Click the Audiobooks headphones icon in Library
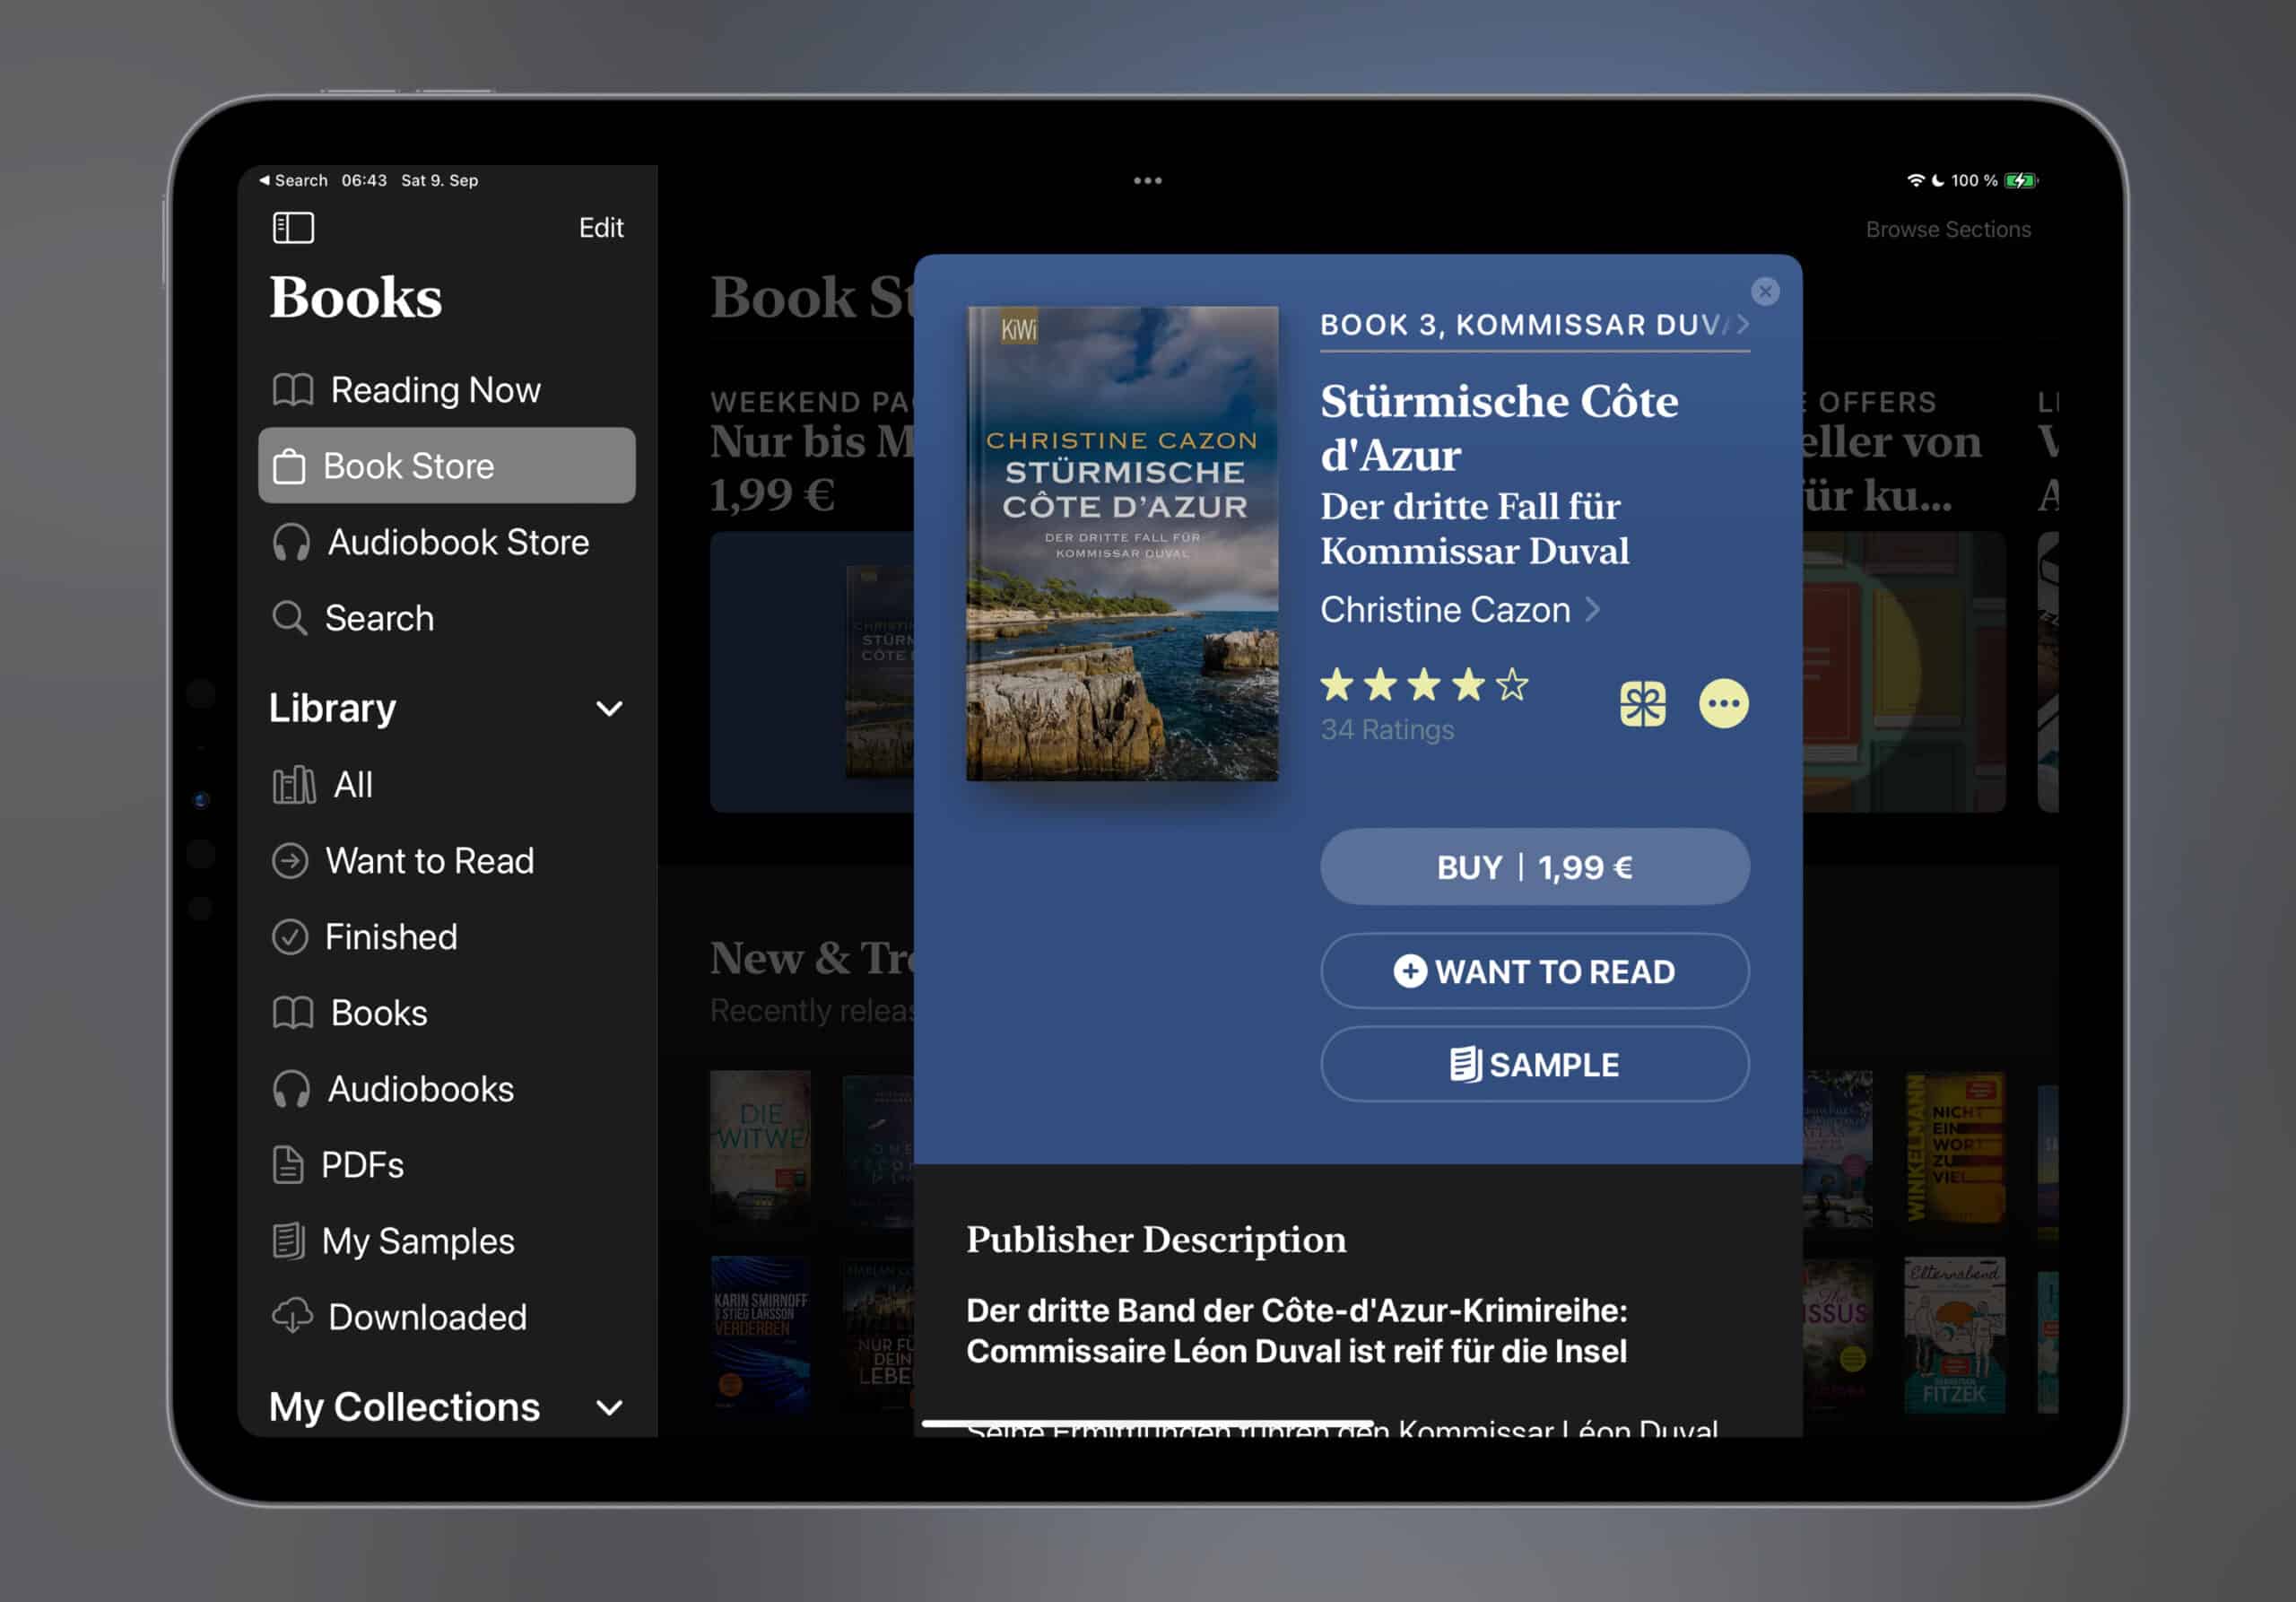 coord(291,1089)
